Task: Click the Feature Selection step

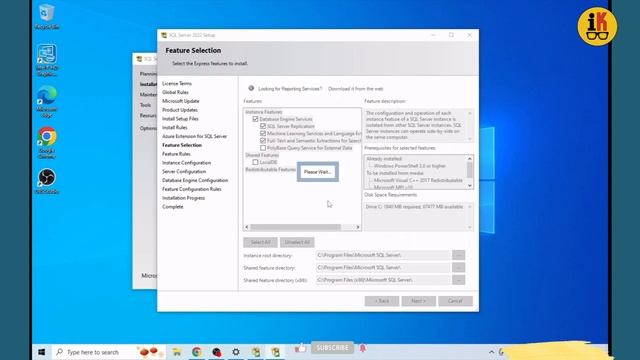Action: point(182,145)
